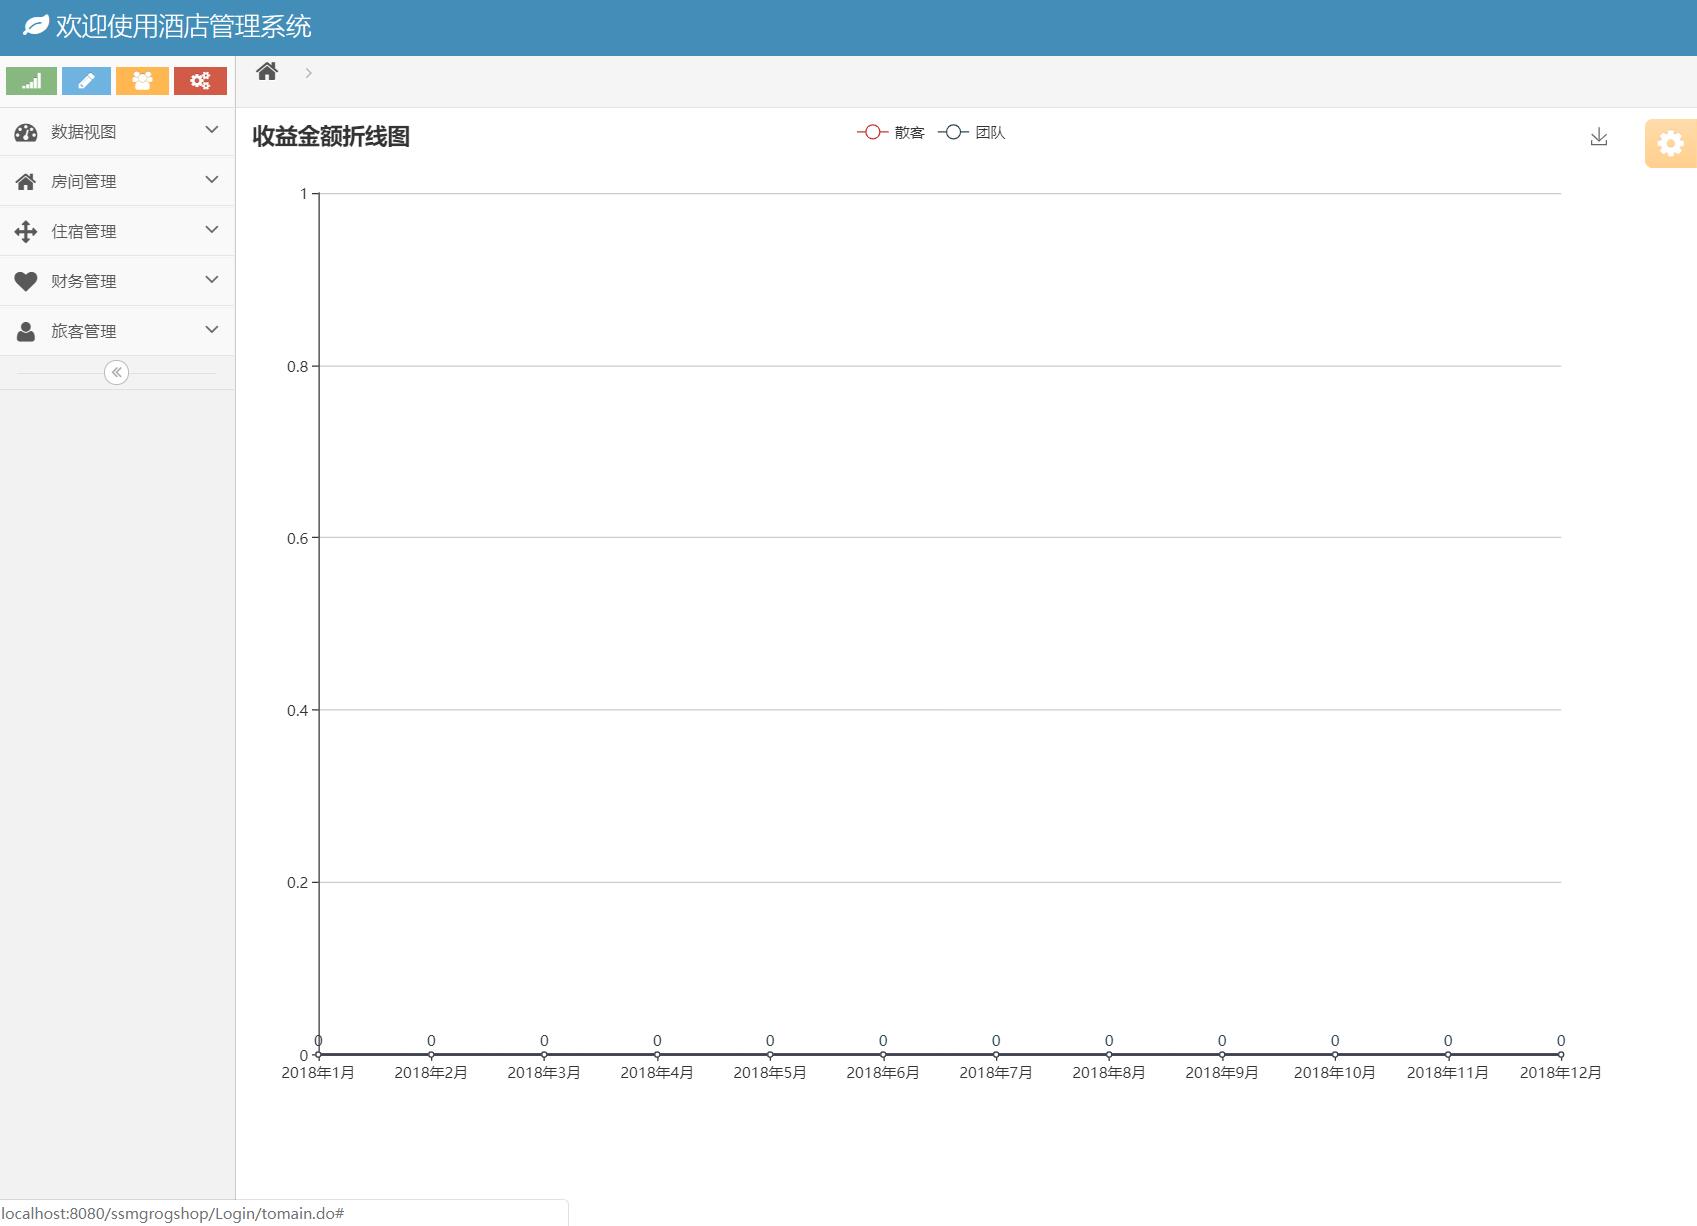Click the breadcrumb arrow separator
This screenshot has width=1697, height=1226.
tap(309, 73)
